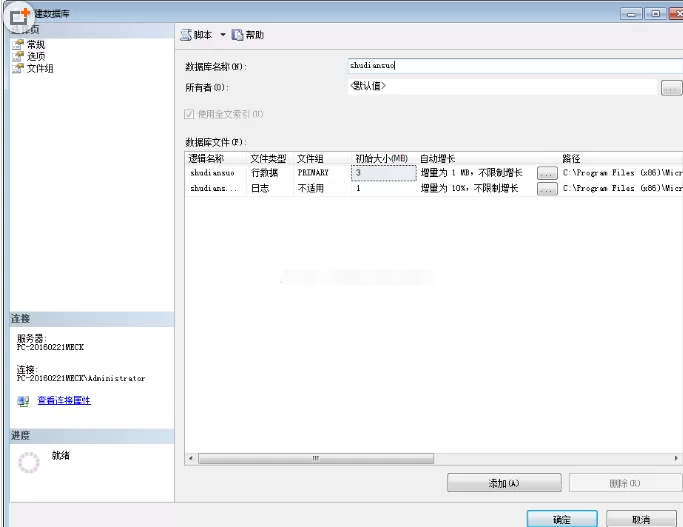Click the 初始大小(MB) column header
This screenshot has width=683, height=527.
[382, 159]
